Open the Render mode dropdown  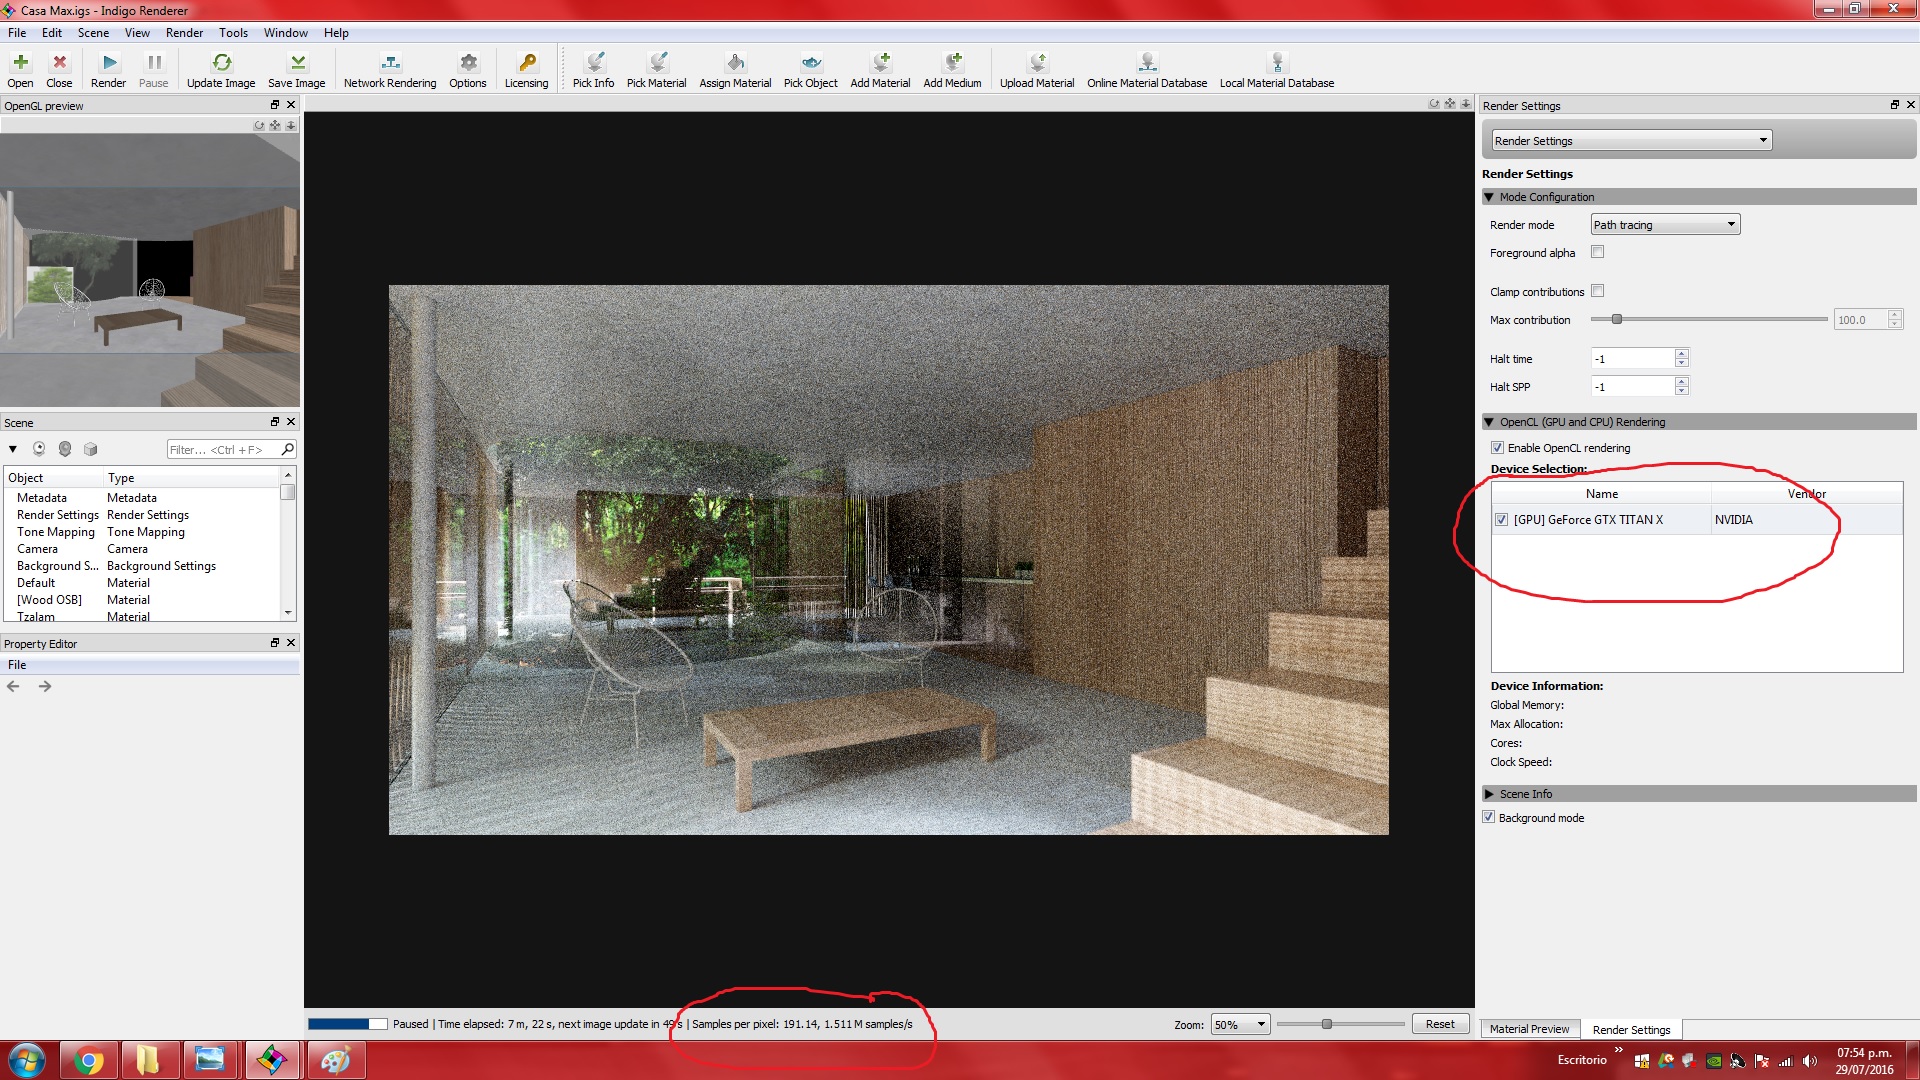point(1665,225)
